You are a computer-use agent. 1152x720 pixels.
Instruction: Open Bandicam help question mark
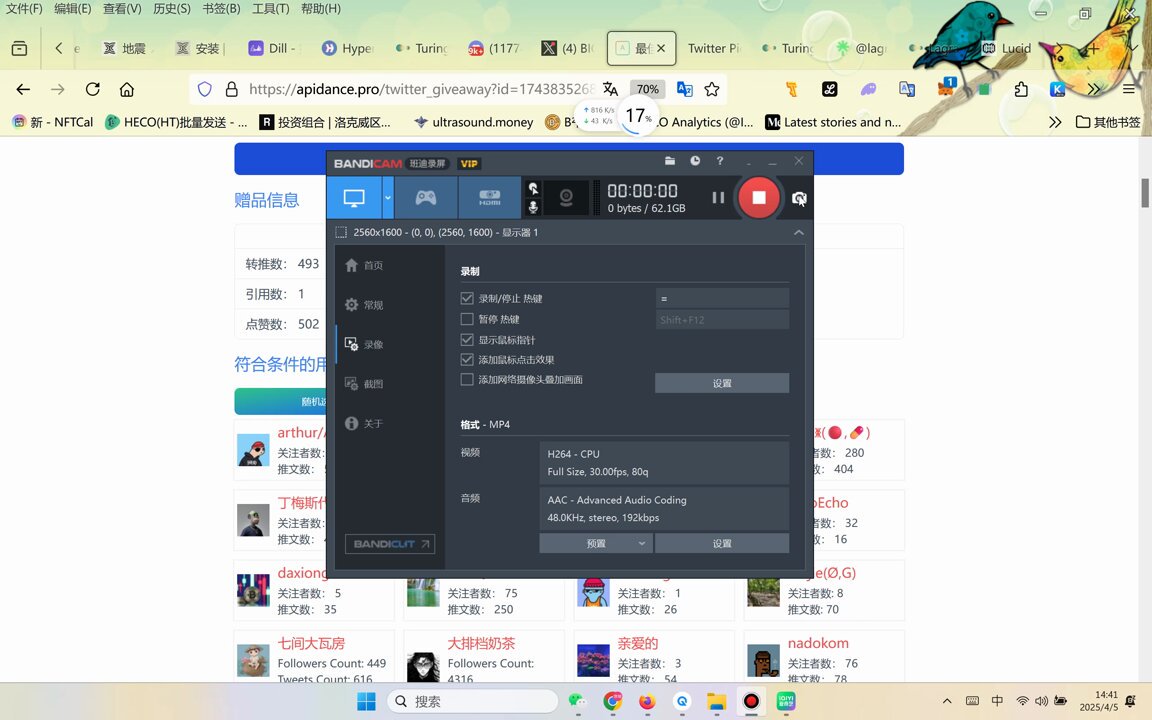click(720, 161)
